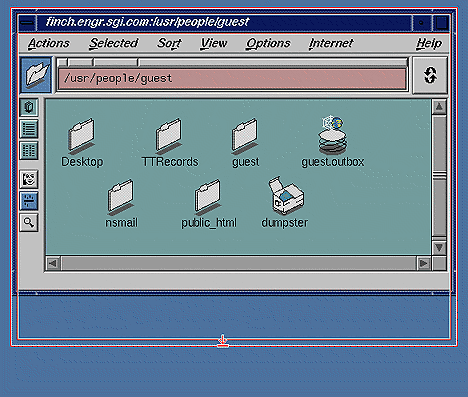Switch to column view in the sidebar
The height and width of the screenshot is (397, 468).
point(29,151)
